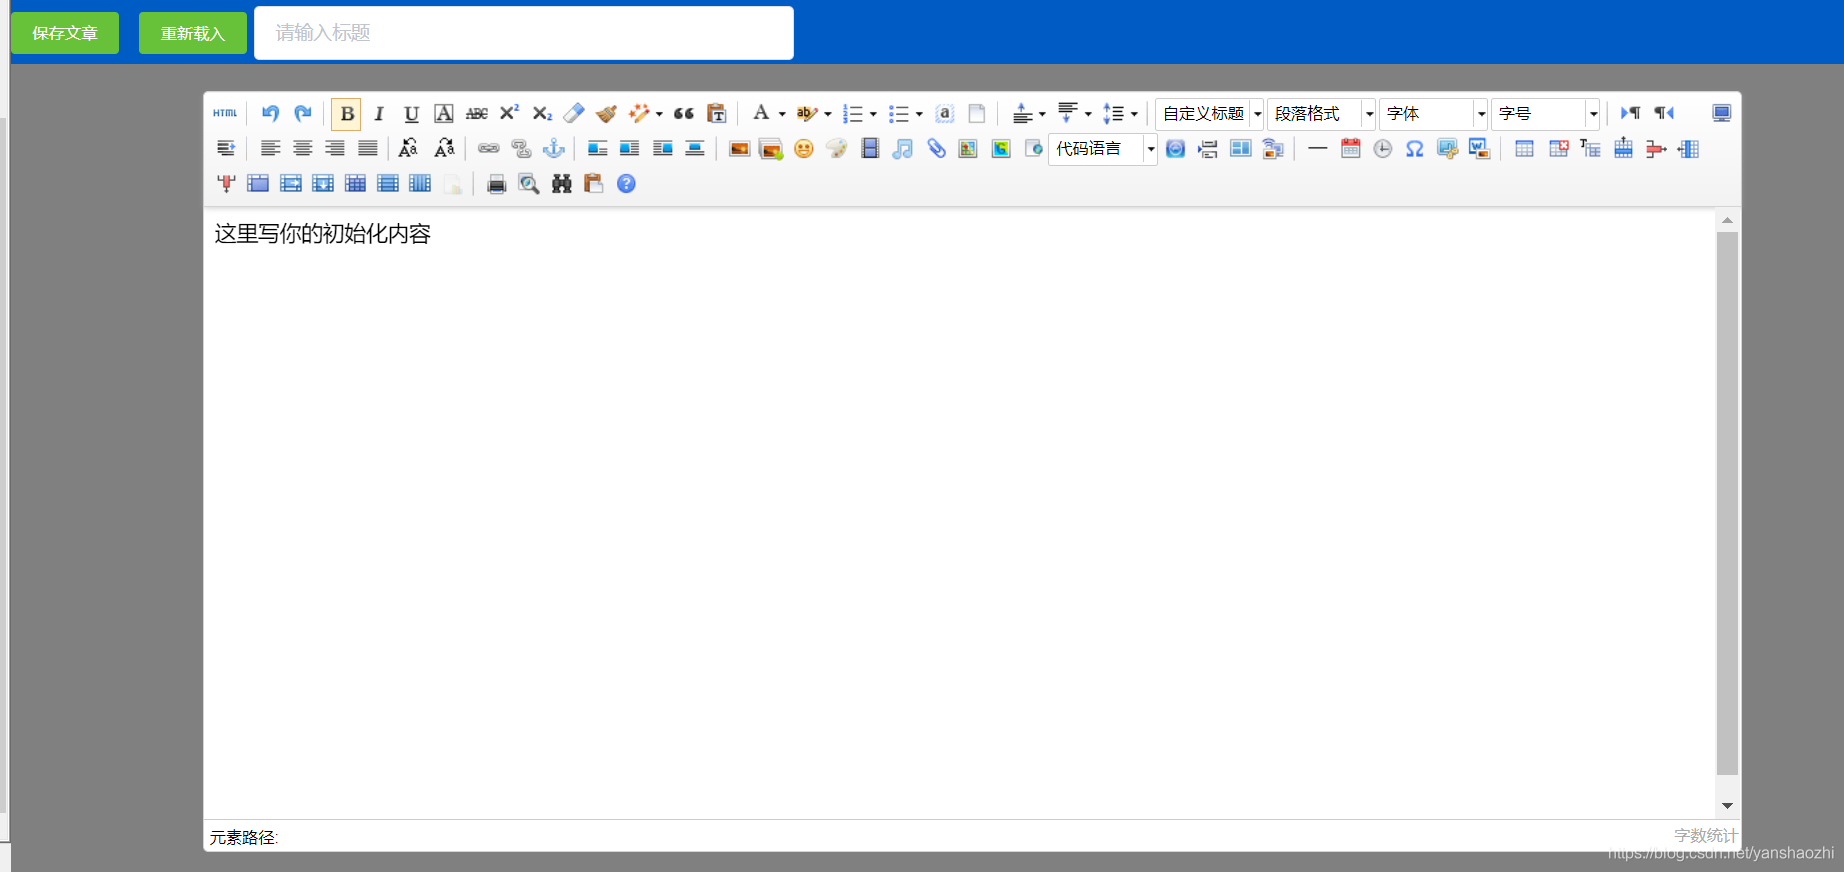This screenshot has width=1844, height=872.
Task: Open the scrawl palette icon
Action: tap(836, 149)
